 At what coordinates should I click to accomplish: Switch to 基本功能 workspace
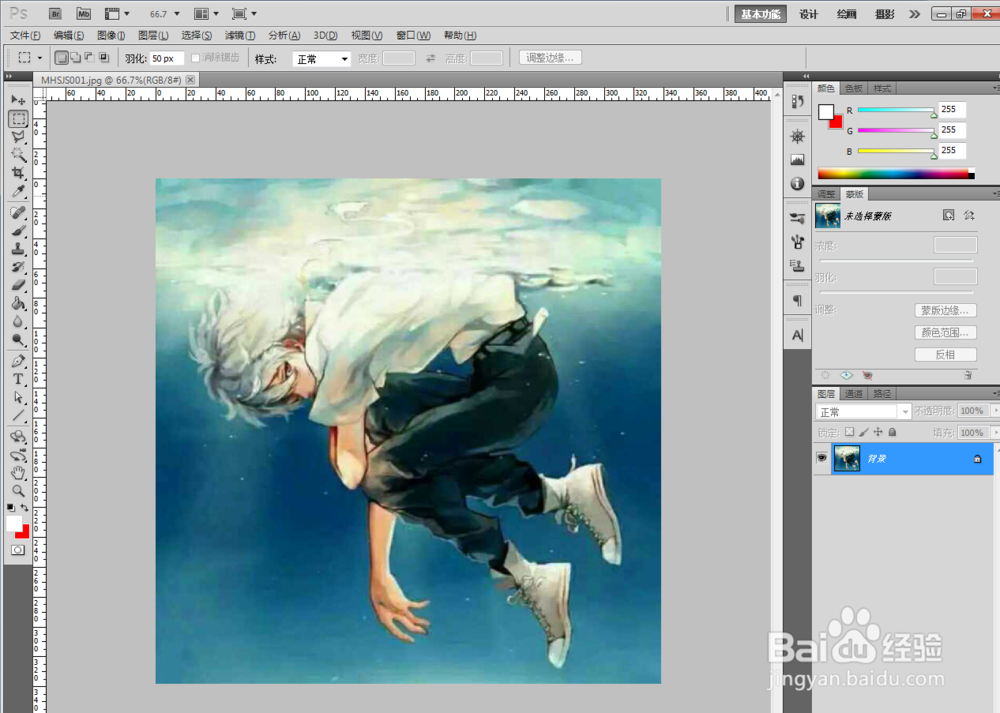[760, 14]
